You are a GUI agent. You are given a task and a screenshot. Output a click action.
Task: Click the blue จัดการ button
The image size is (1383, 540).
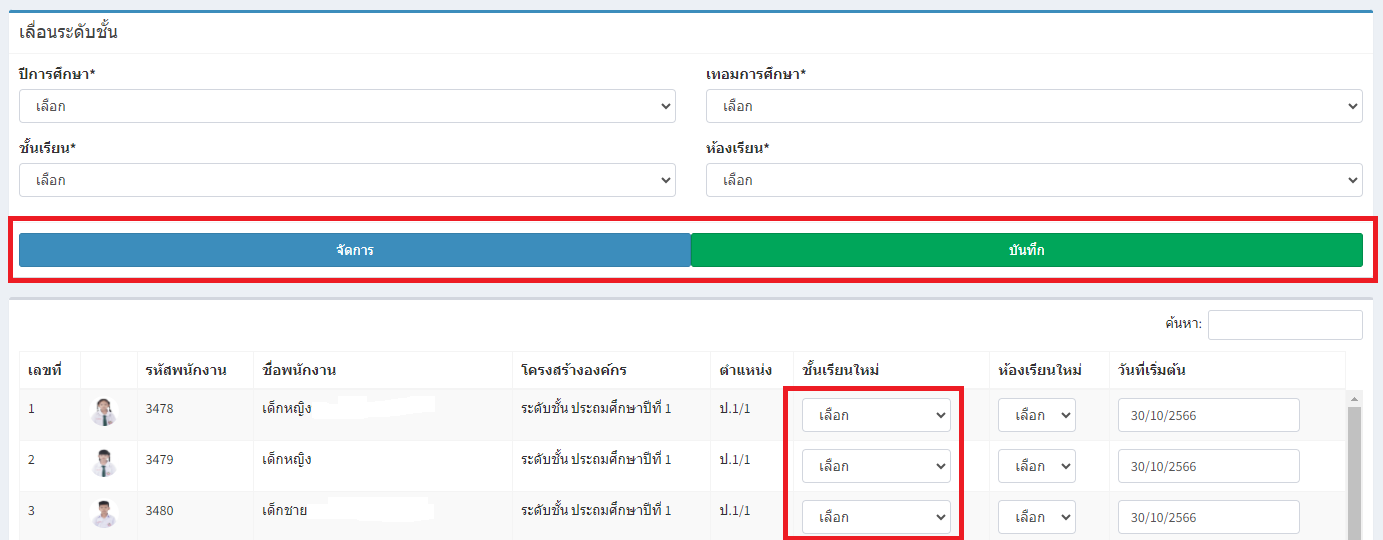pos(355,250)
